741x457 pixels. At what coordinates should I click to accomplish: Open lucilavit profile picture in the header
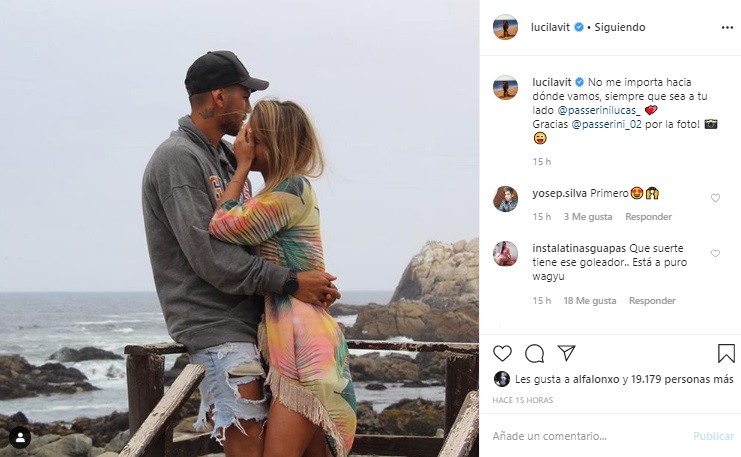click(505, 27)
